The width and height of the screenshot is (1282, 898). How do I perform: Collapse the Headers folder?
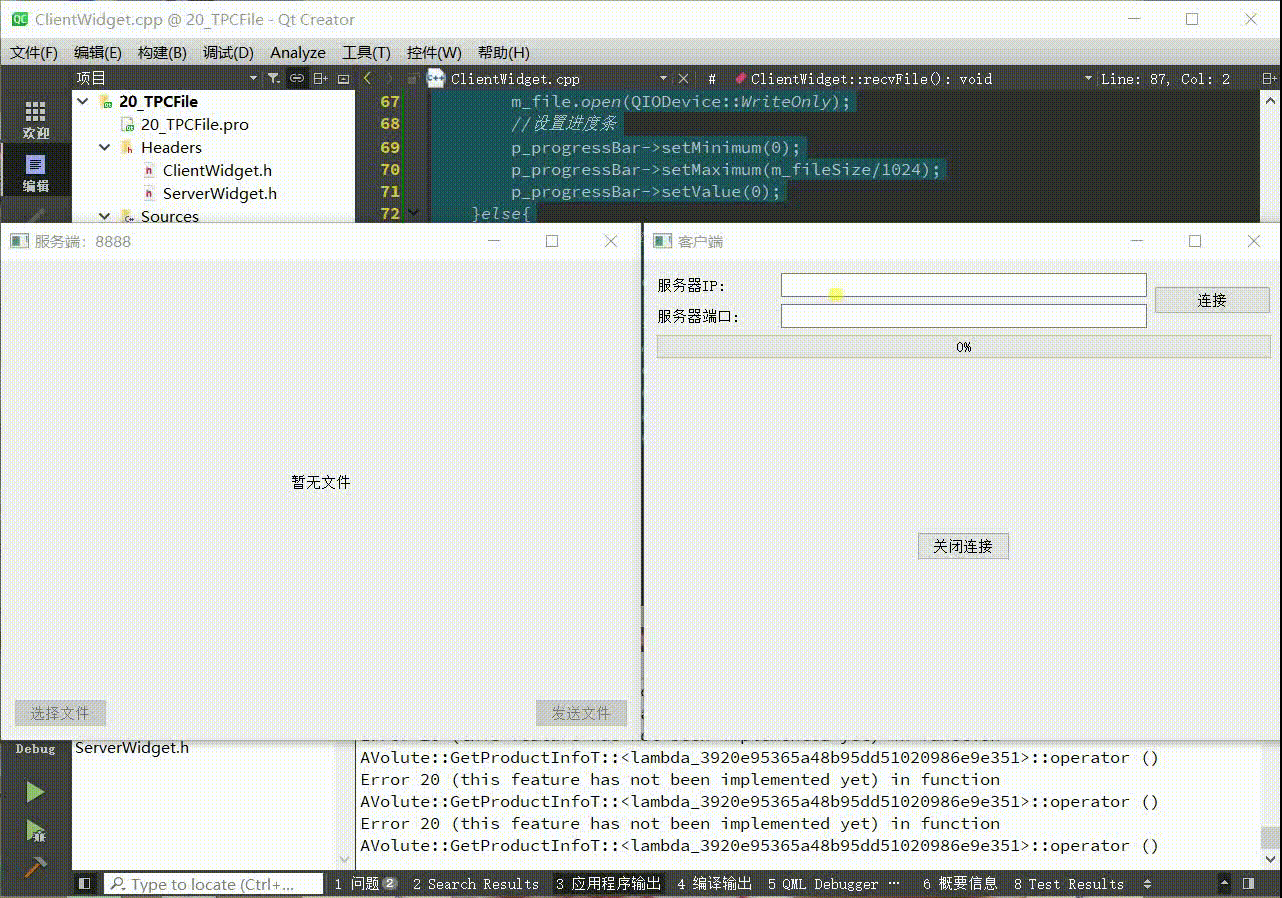[x=105, y=147]
